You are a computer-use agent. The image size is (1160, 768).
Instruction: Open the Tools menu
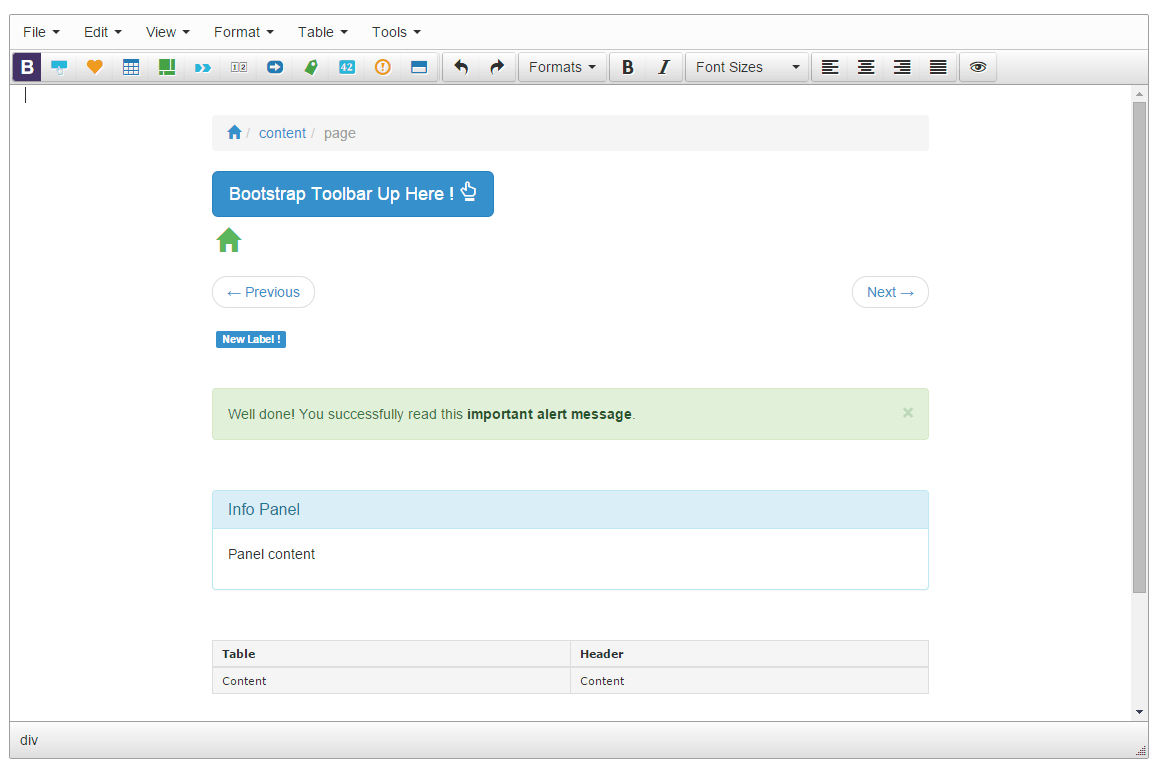pos(396,33)
